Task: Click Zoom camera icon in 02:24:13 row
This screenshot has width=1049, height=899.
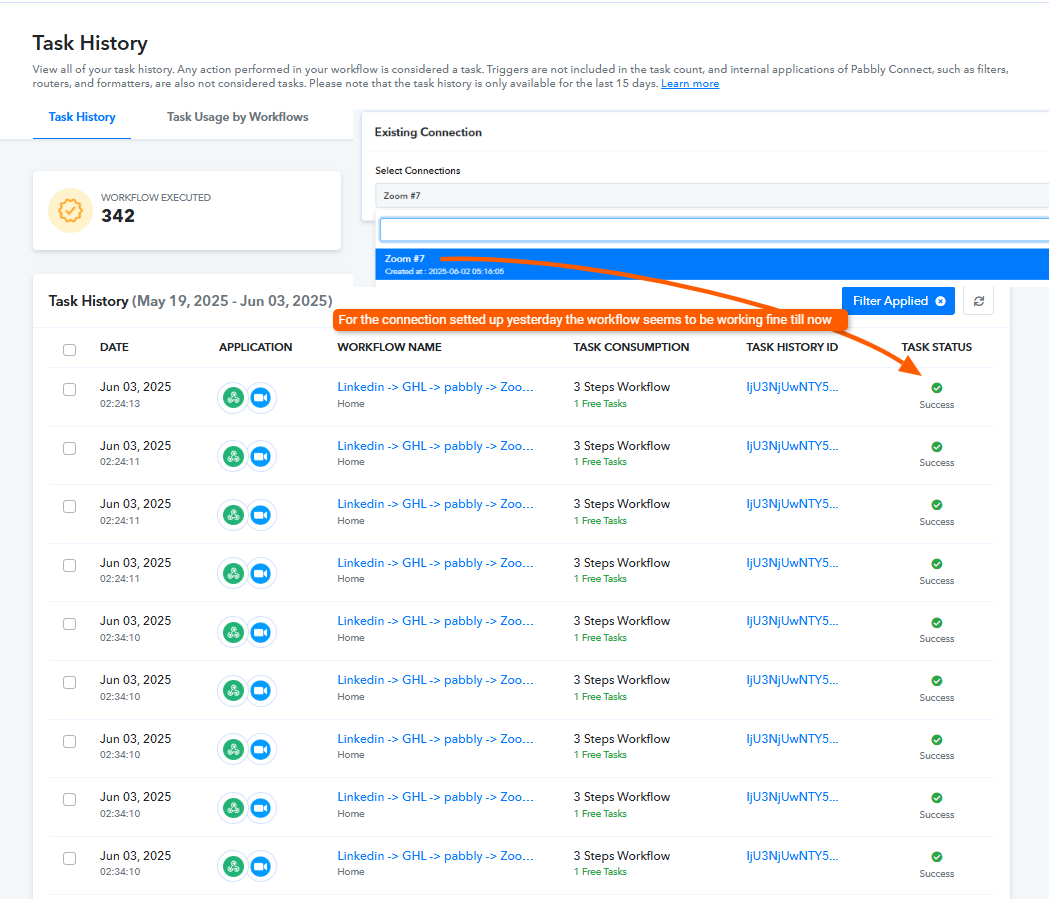Action: [261, 398]
